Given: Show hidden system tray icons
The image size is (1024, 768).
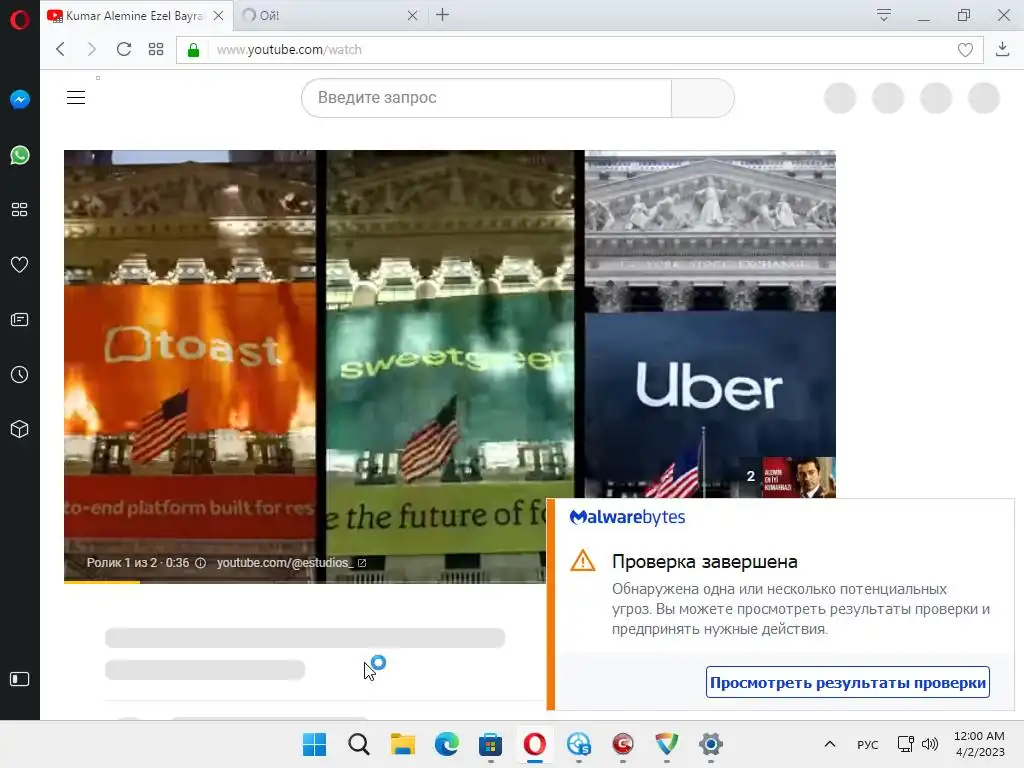Looking at the screenshot, I should point(830,744).
